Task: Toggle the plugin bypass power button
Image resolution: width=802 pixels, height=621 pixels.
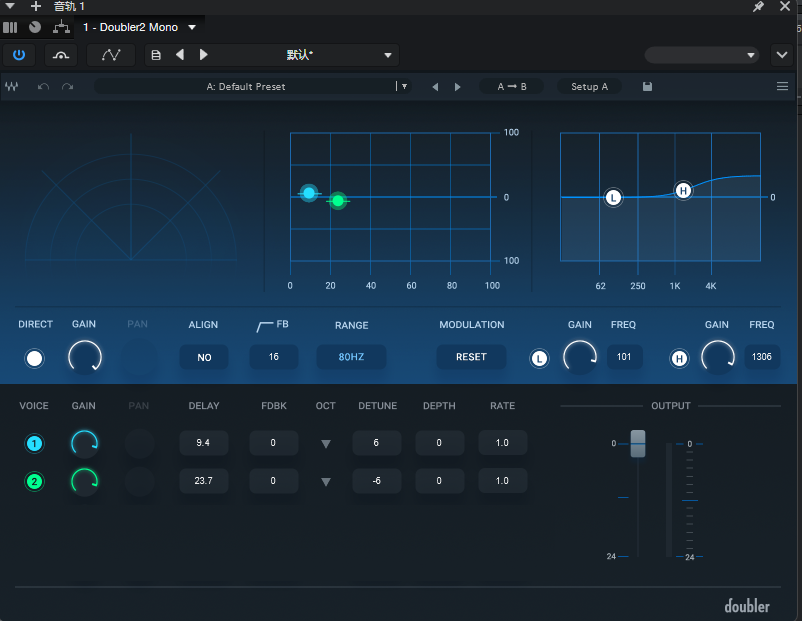Action: pos(18,55)
